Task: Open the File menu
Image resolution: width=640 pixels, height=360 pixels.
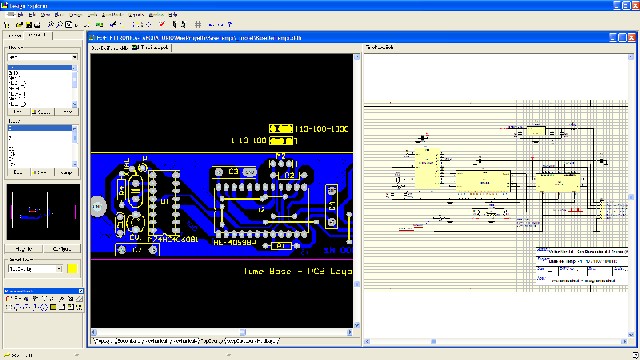Action: click(x=20, y=15)
